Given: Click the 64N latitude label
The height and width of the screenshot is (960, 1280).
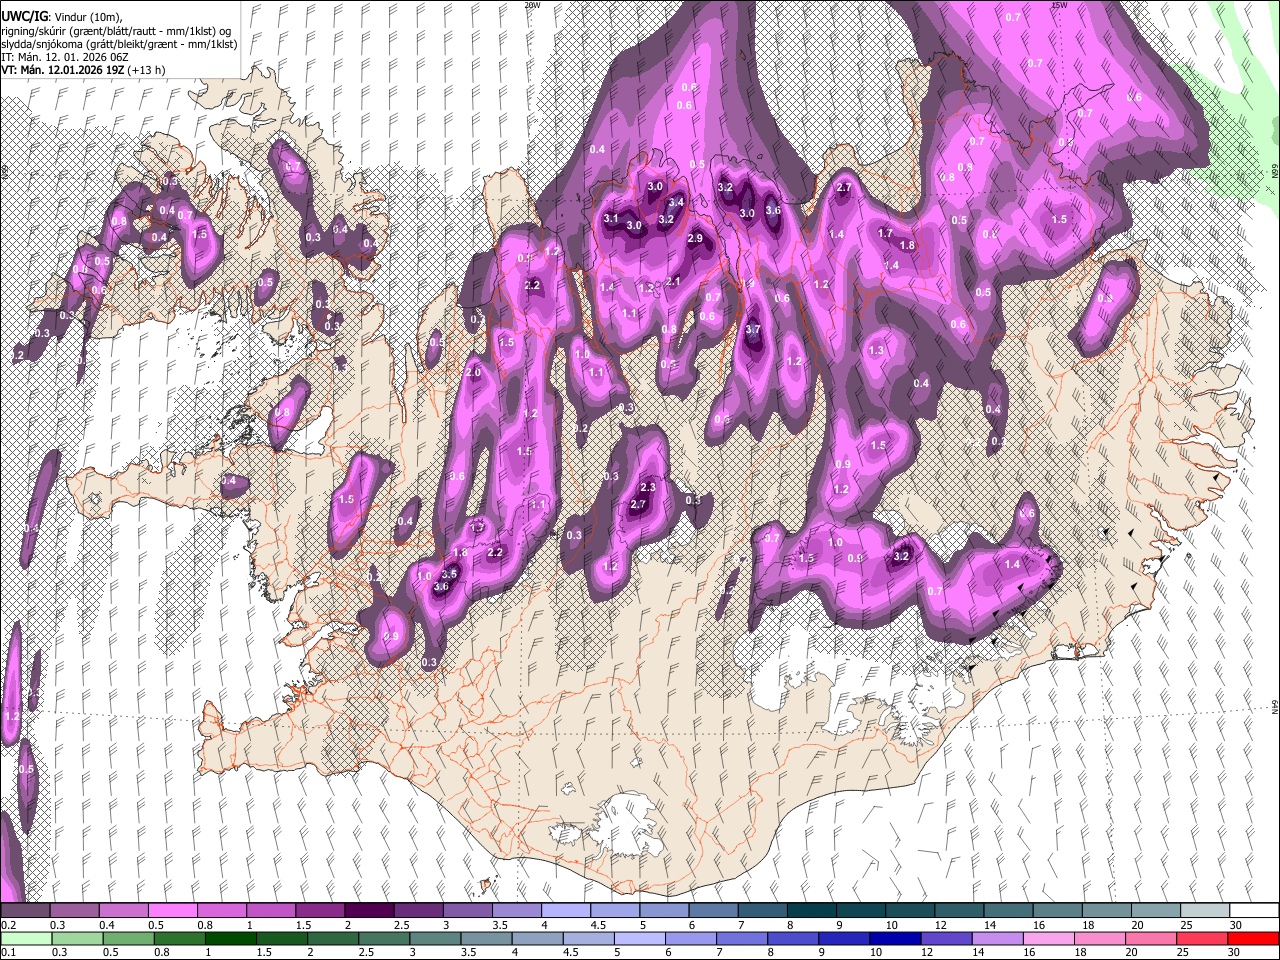Looking at the screenshot, I should [x=1275, y=706].
